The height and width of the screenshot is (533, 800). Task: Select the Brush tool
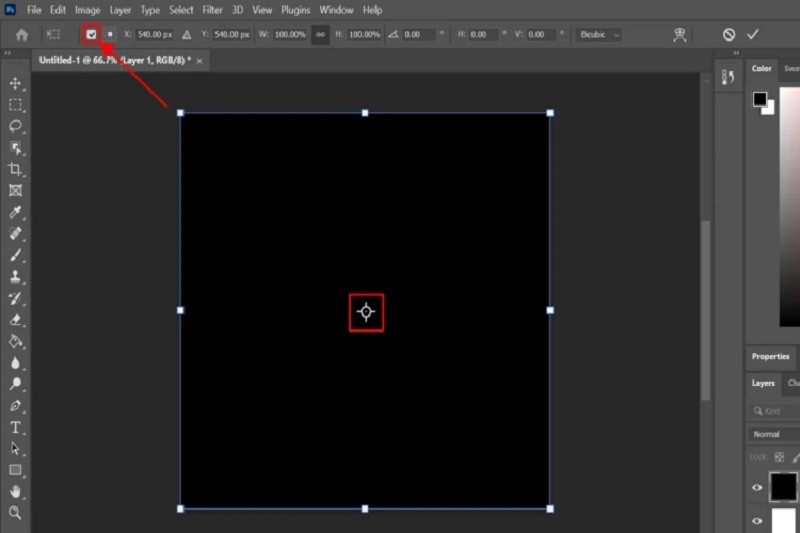point(16,255)
